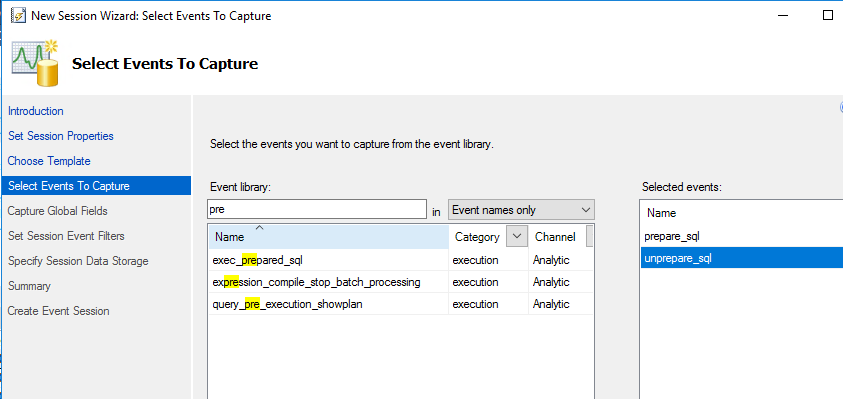Jump to the Choose Template step

tap(49, 161)
